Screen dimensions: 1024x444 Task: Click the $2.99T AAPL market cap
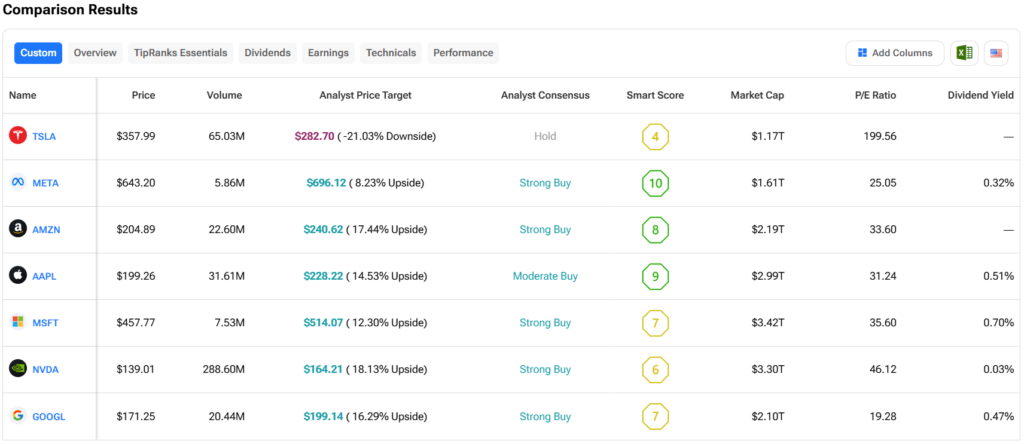768,276
